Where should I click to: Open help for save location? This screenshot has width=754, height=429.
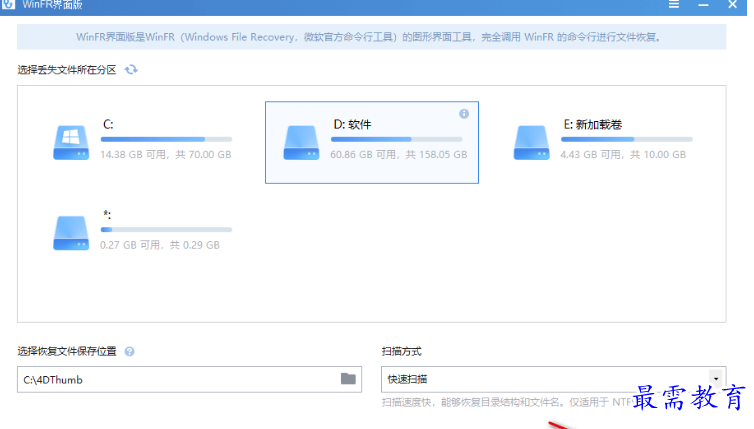pyautogui.click(x=129, y=352)
